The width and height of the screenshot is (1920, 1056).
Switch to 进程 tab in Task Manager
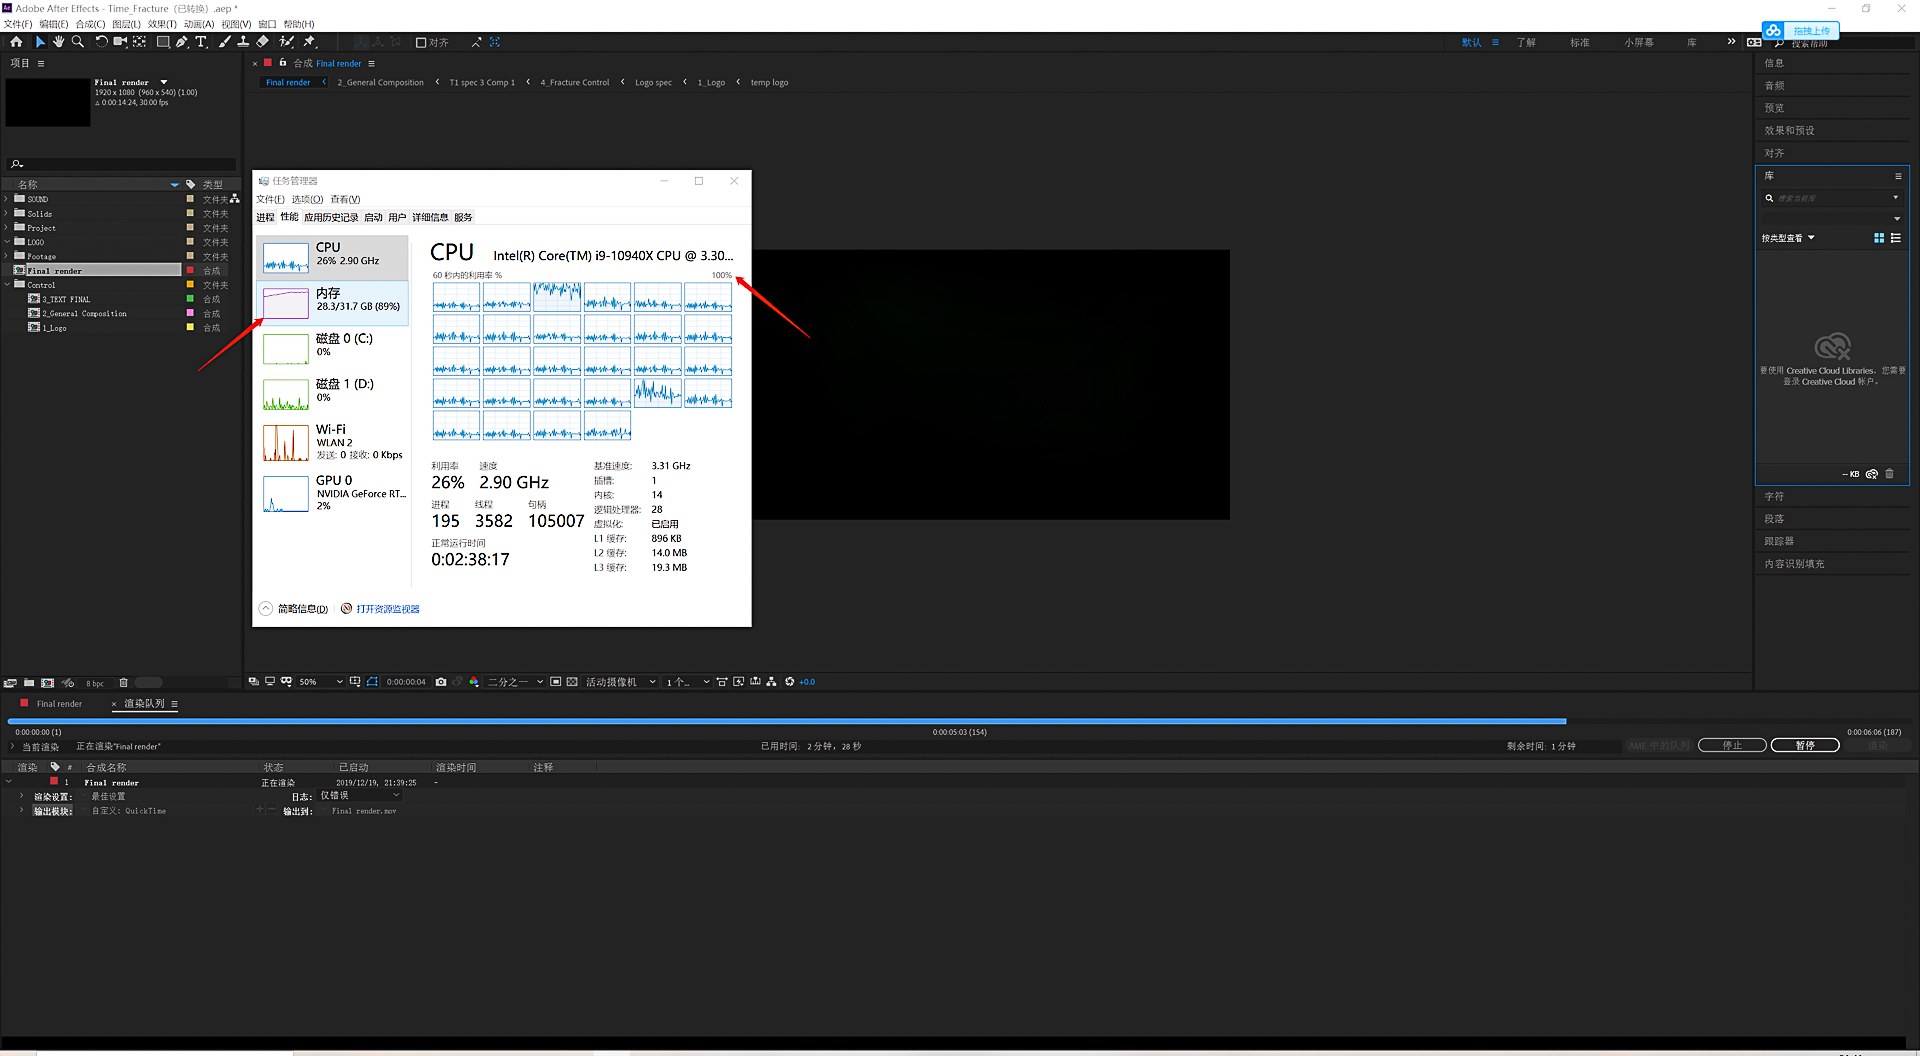(265, 217)
